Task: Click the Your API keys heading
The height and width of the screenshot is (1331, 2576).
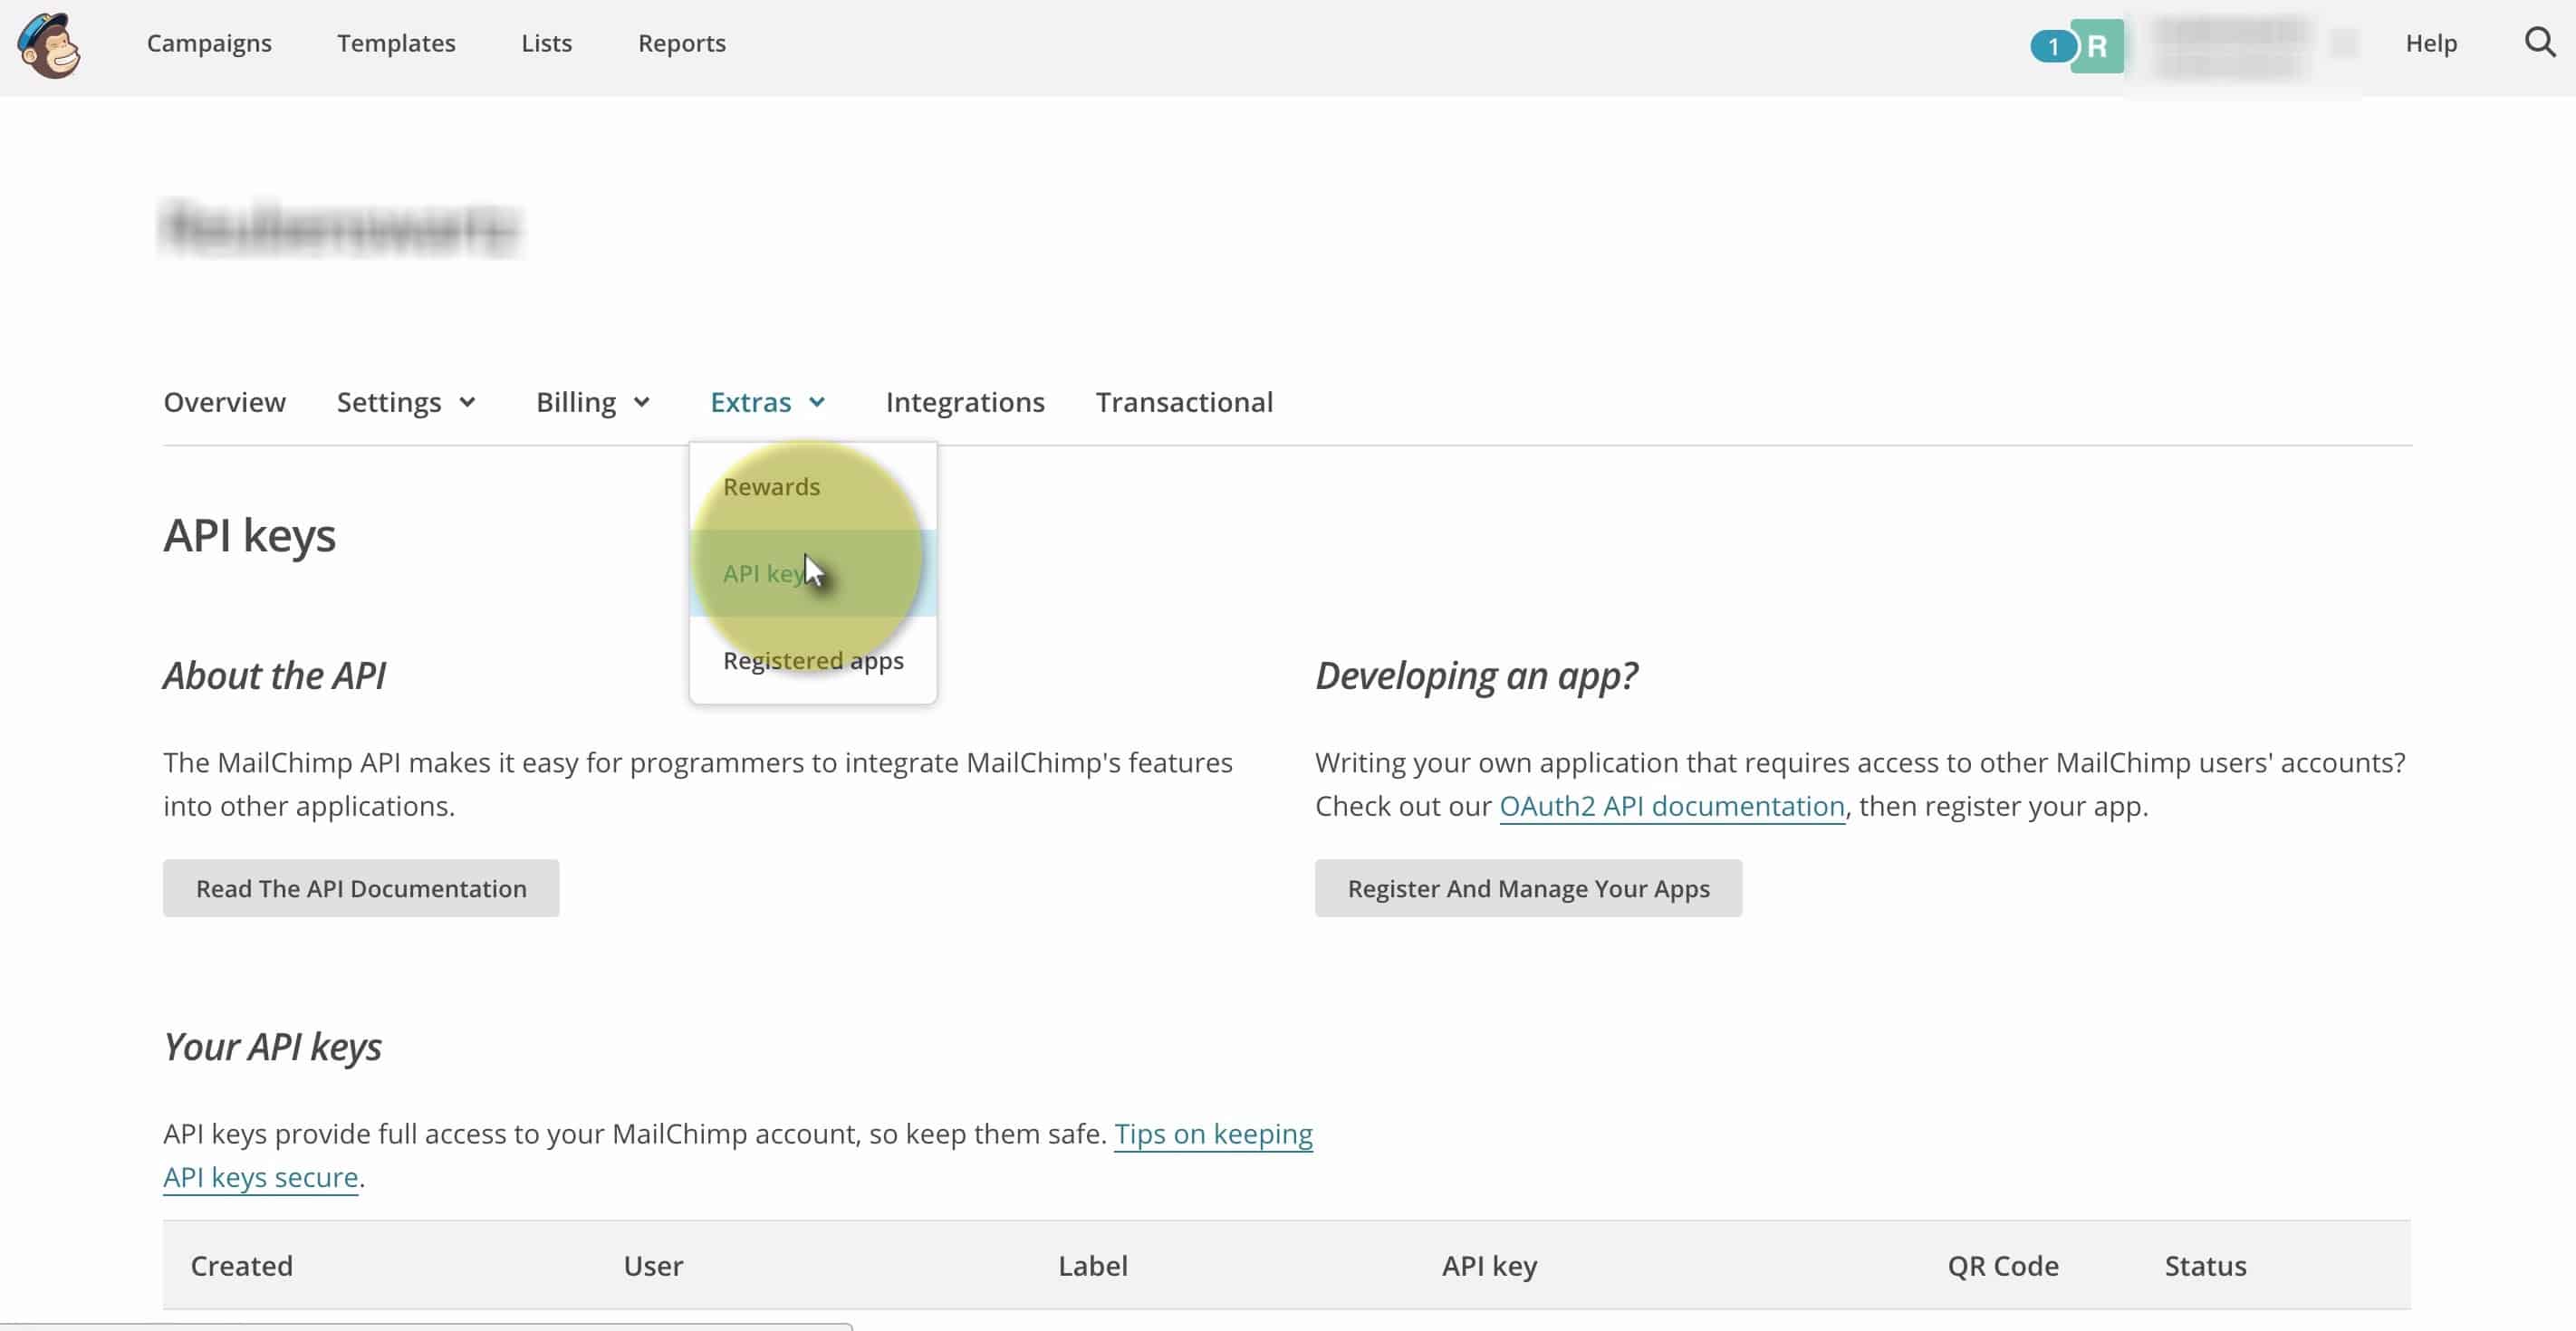Action: [272, 1047]
